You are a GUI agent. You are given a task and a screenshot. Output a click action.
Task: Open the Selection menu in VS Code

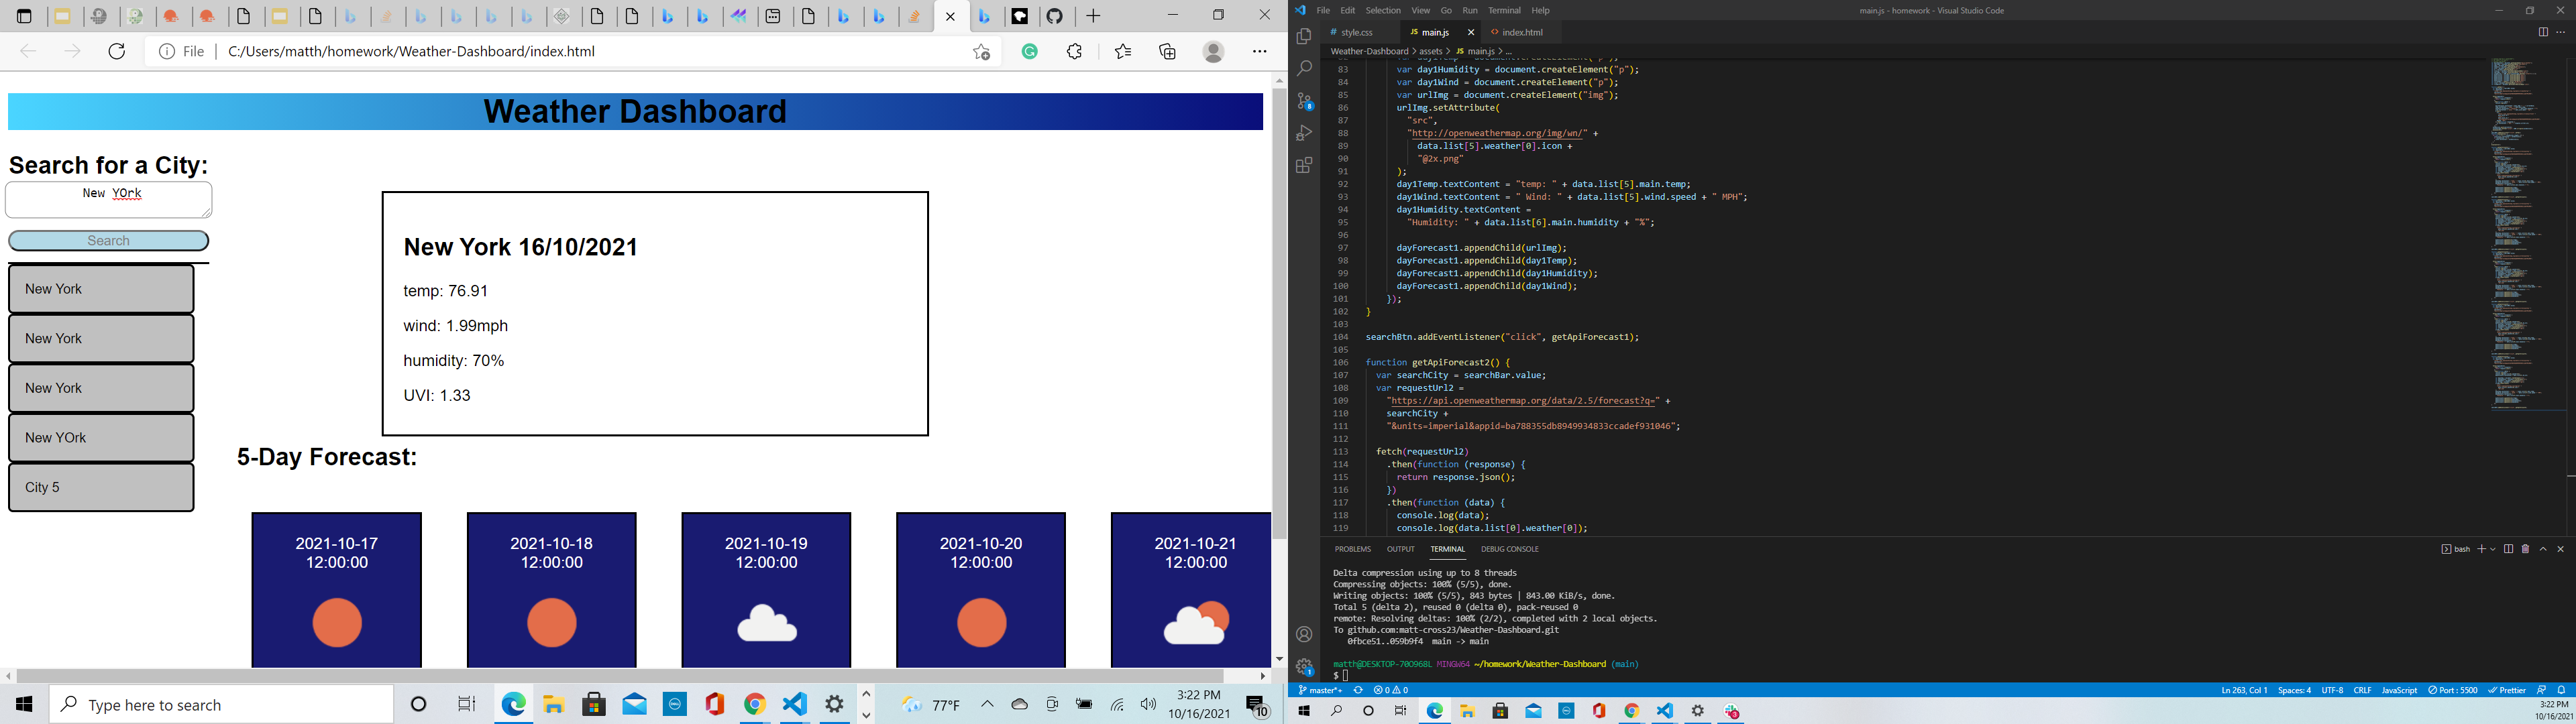pos(1383,10)
